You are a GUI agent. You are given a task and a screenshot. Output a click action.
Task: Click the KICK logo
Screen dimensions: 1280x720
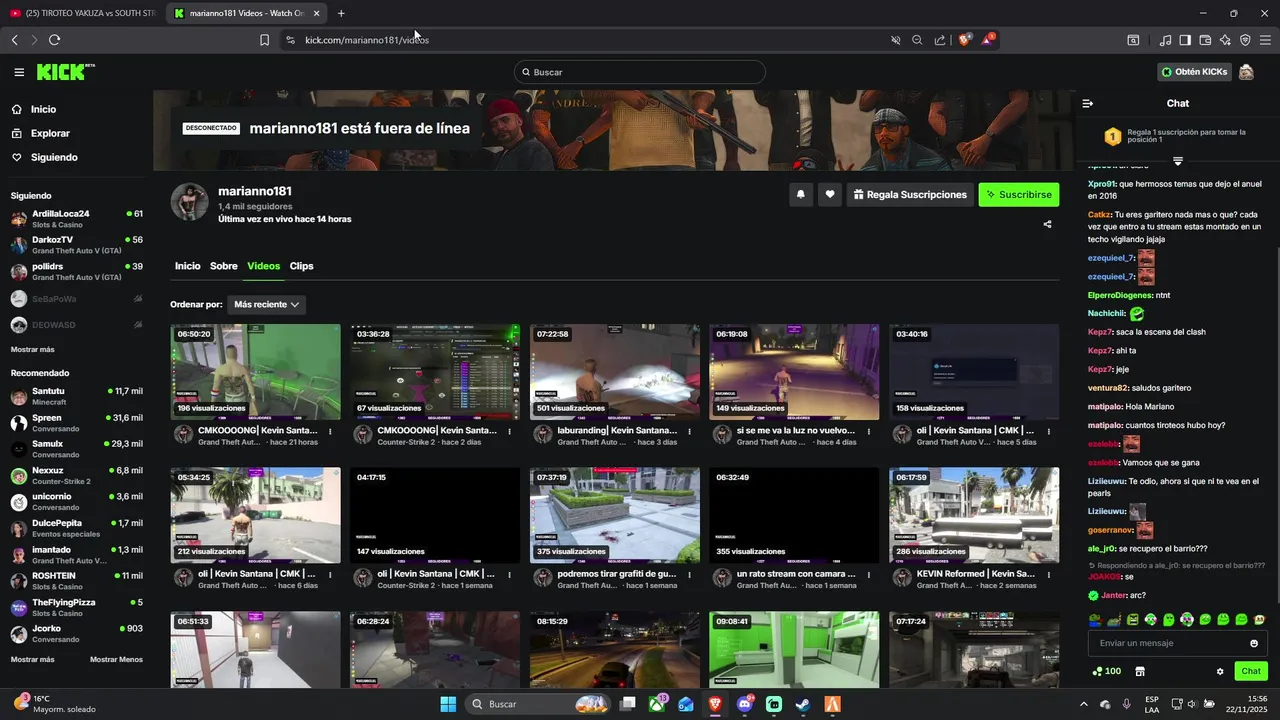click(x=65, y=72)
